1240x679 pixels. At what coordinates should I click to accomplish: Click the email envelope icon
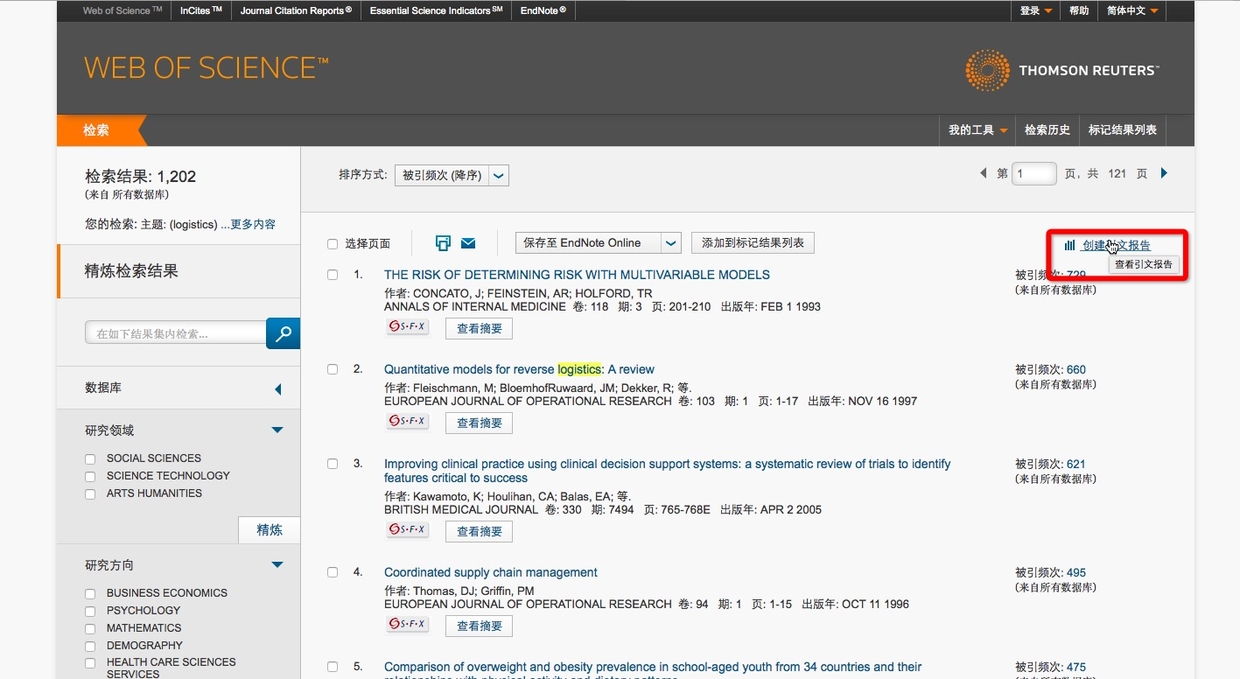coord(467,243)
